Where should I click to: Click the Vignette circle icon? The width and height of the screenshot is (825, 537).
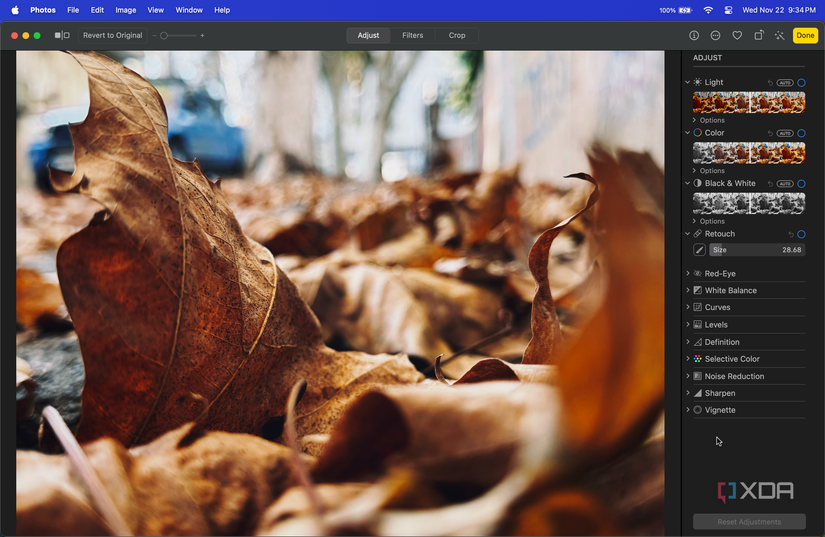[x=697, y=410]
